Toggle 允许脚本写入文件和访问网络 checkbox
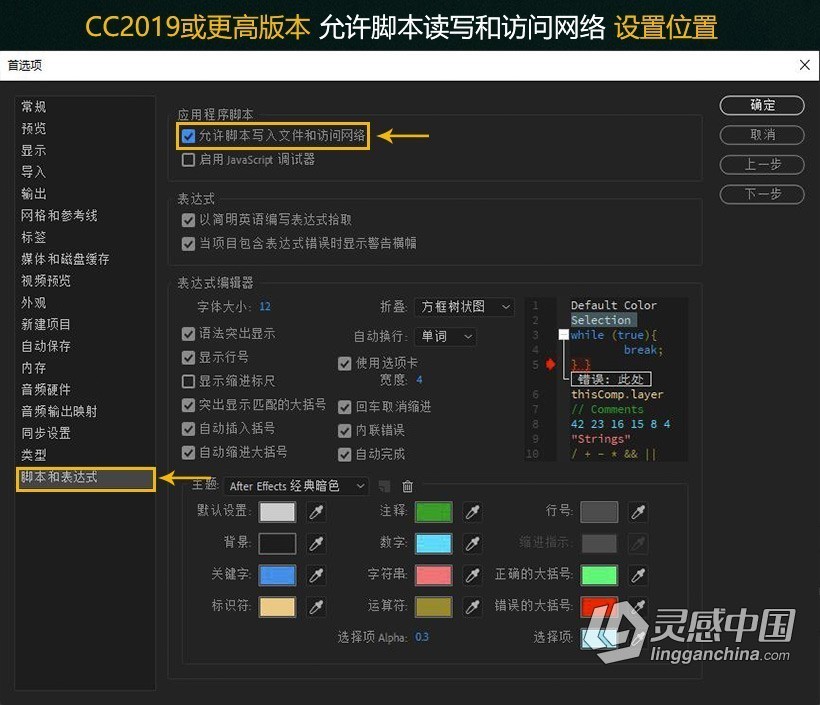 [x=188, y=137]
